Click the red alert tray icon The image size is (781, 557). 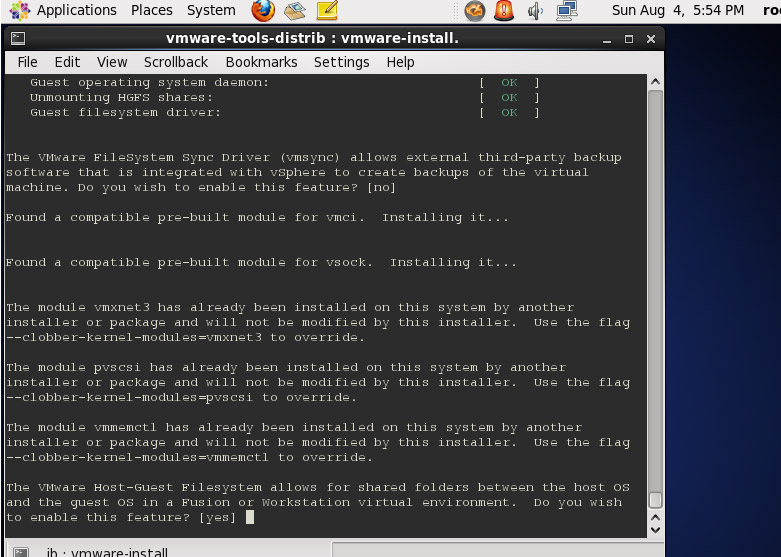[504, 10]
